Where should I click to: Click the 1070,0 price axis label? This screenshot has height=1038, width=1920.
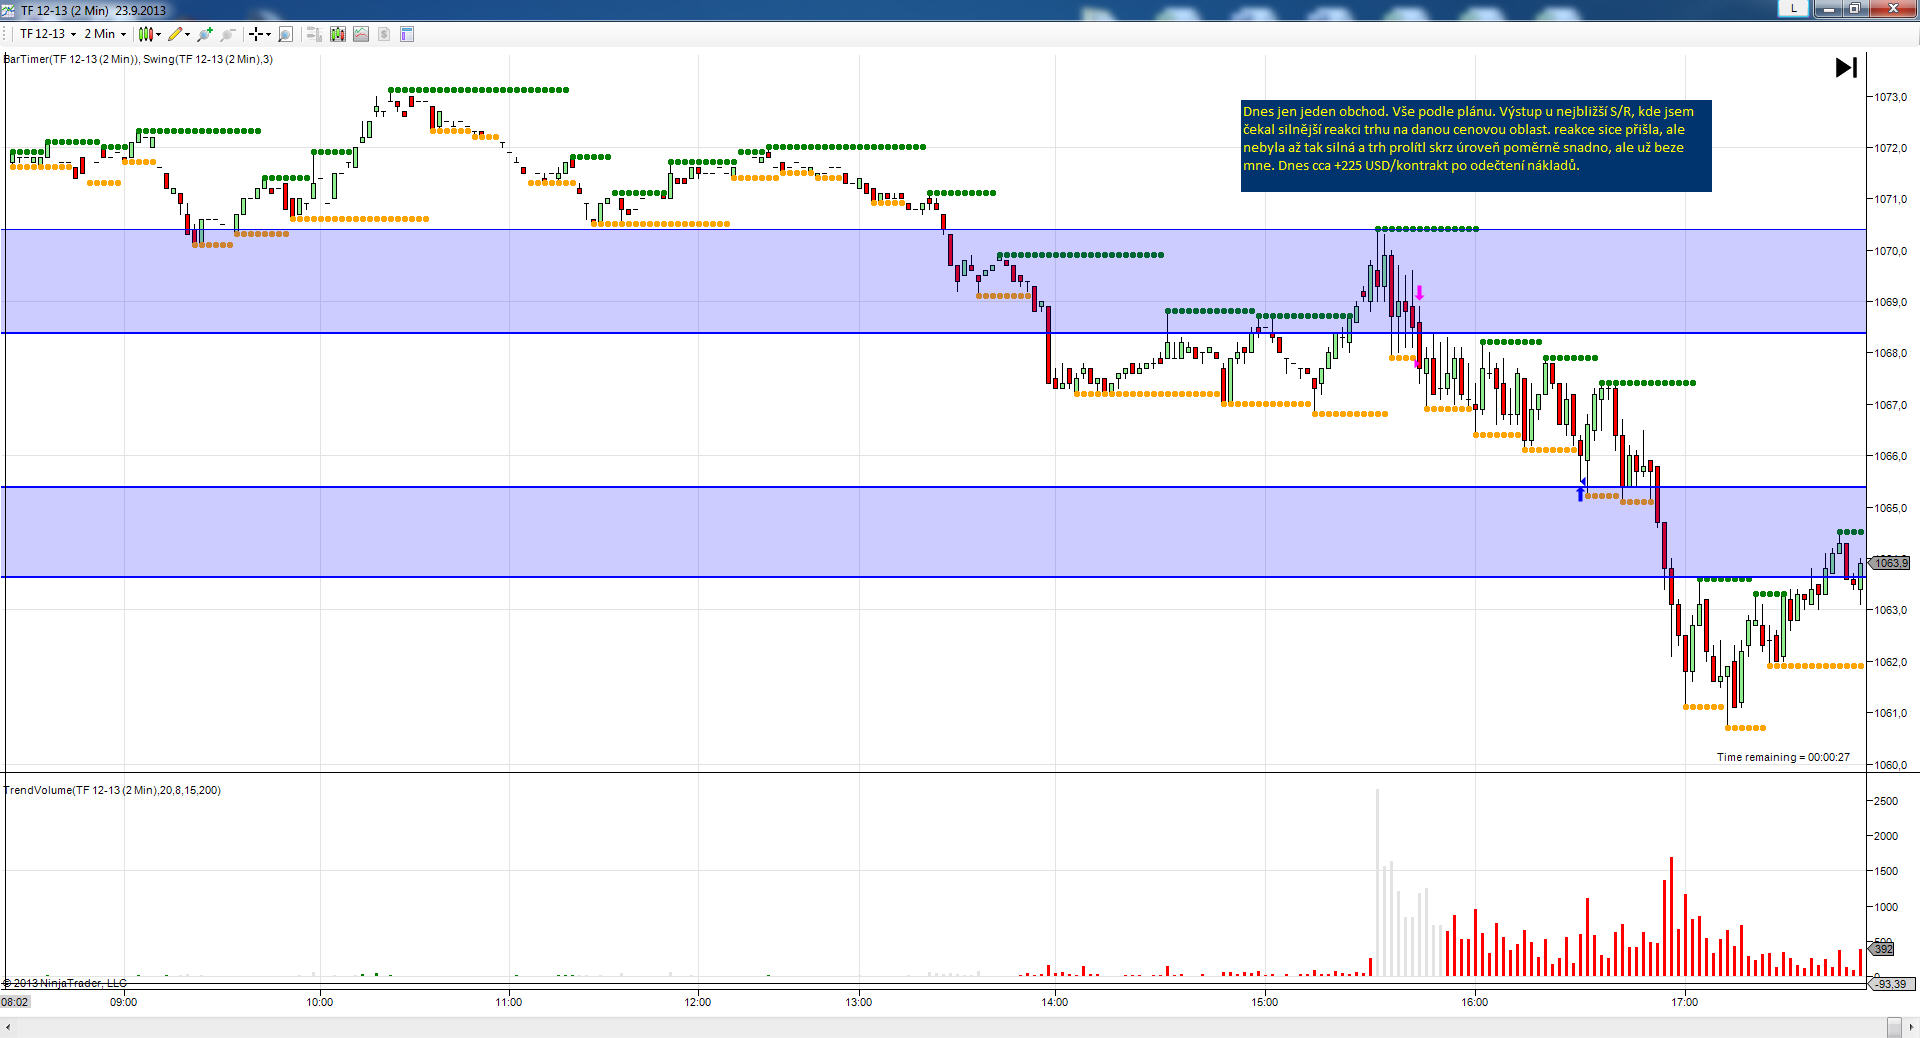[x=1890, y=251]
